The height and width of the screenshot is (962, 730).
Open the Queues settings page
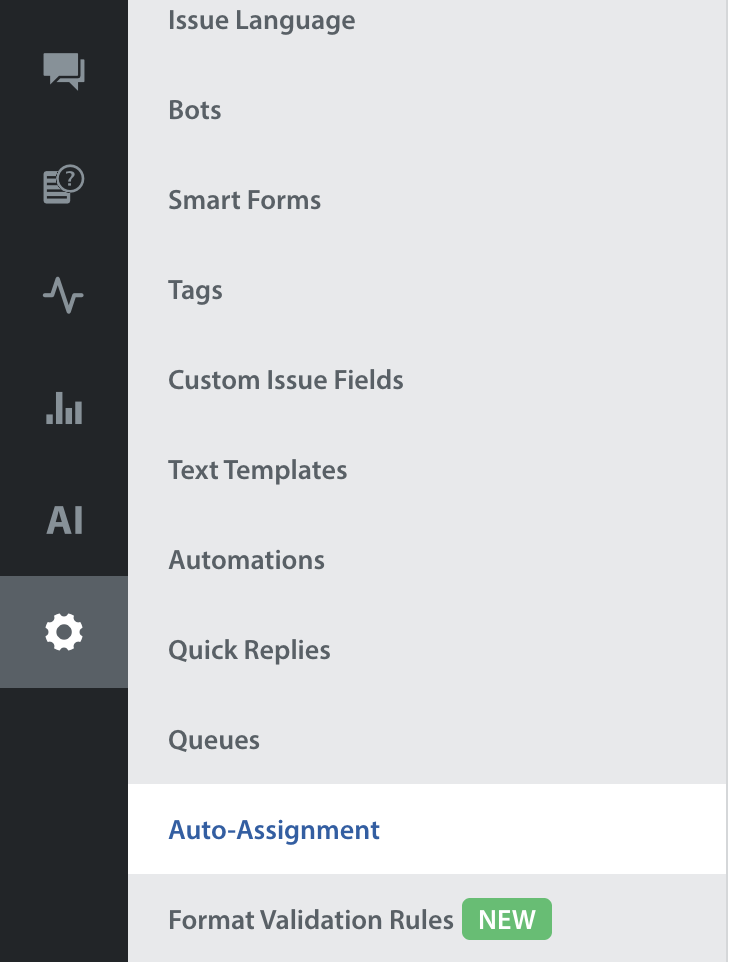tap(214, 740)
